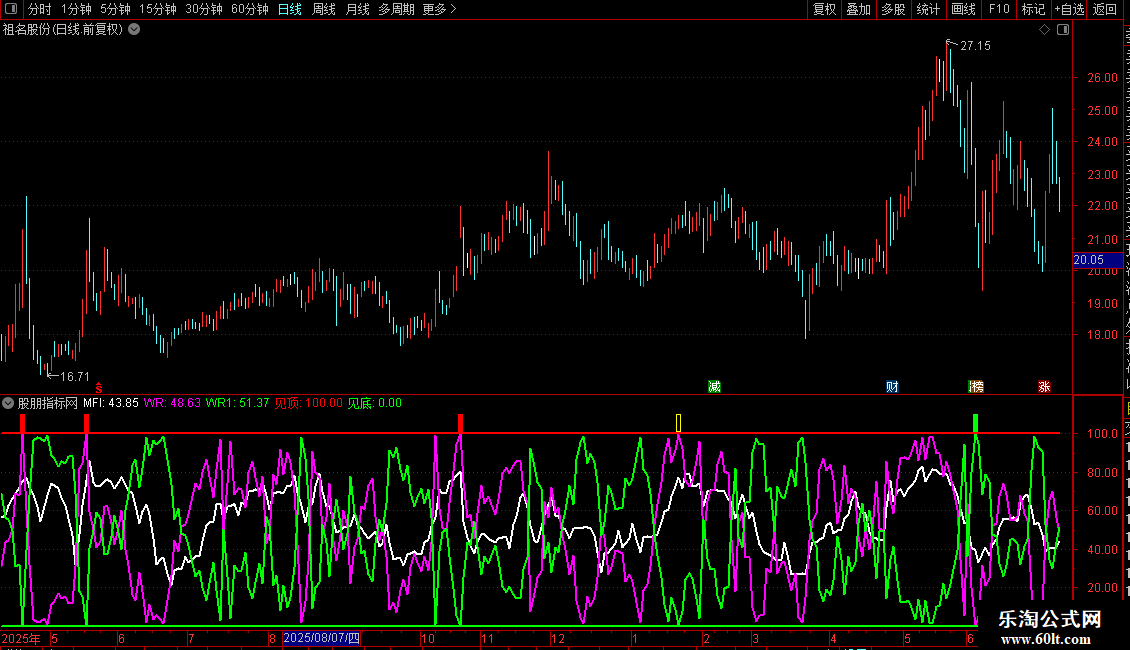
Task: Open 多周期 multi-period view
Action: coord(396,9)
